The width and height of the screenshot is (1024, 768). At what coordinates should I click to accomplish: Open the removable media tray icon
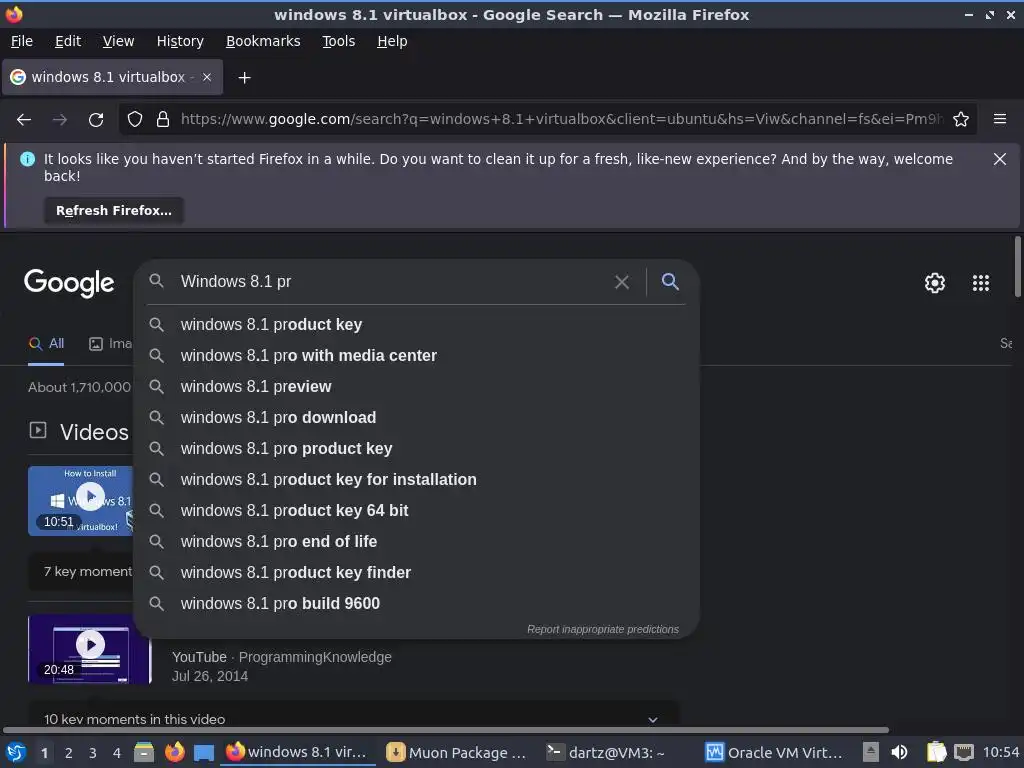pyautogui.click(x=871, y=752)
